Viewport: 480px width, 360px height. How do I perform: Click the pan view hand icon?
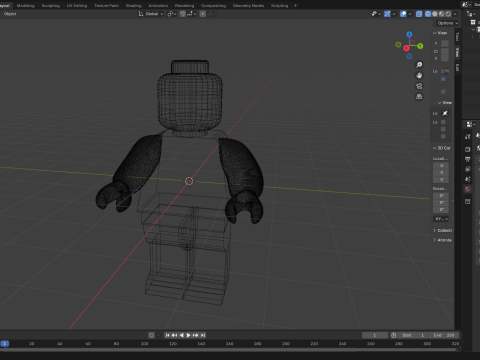419,75
